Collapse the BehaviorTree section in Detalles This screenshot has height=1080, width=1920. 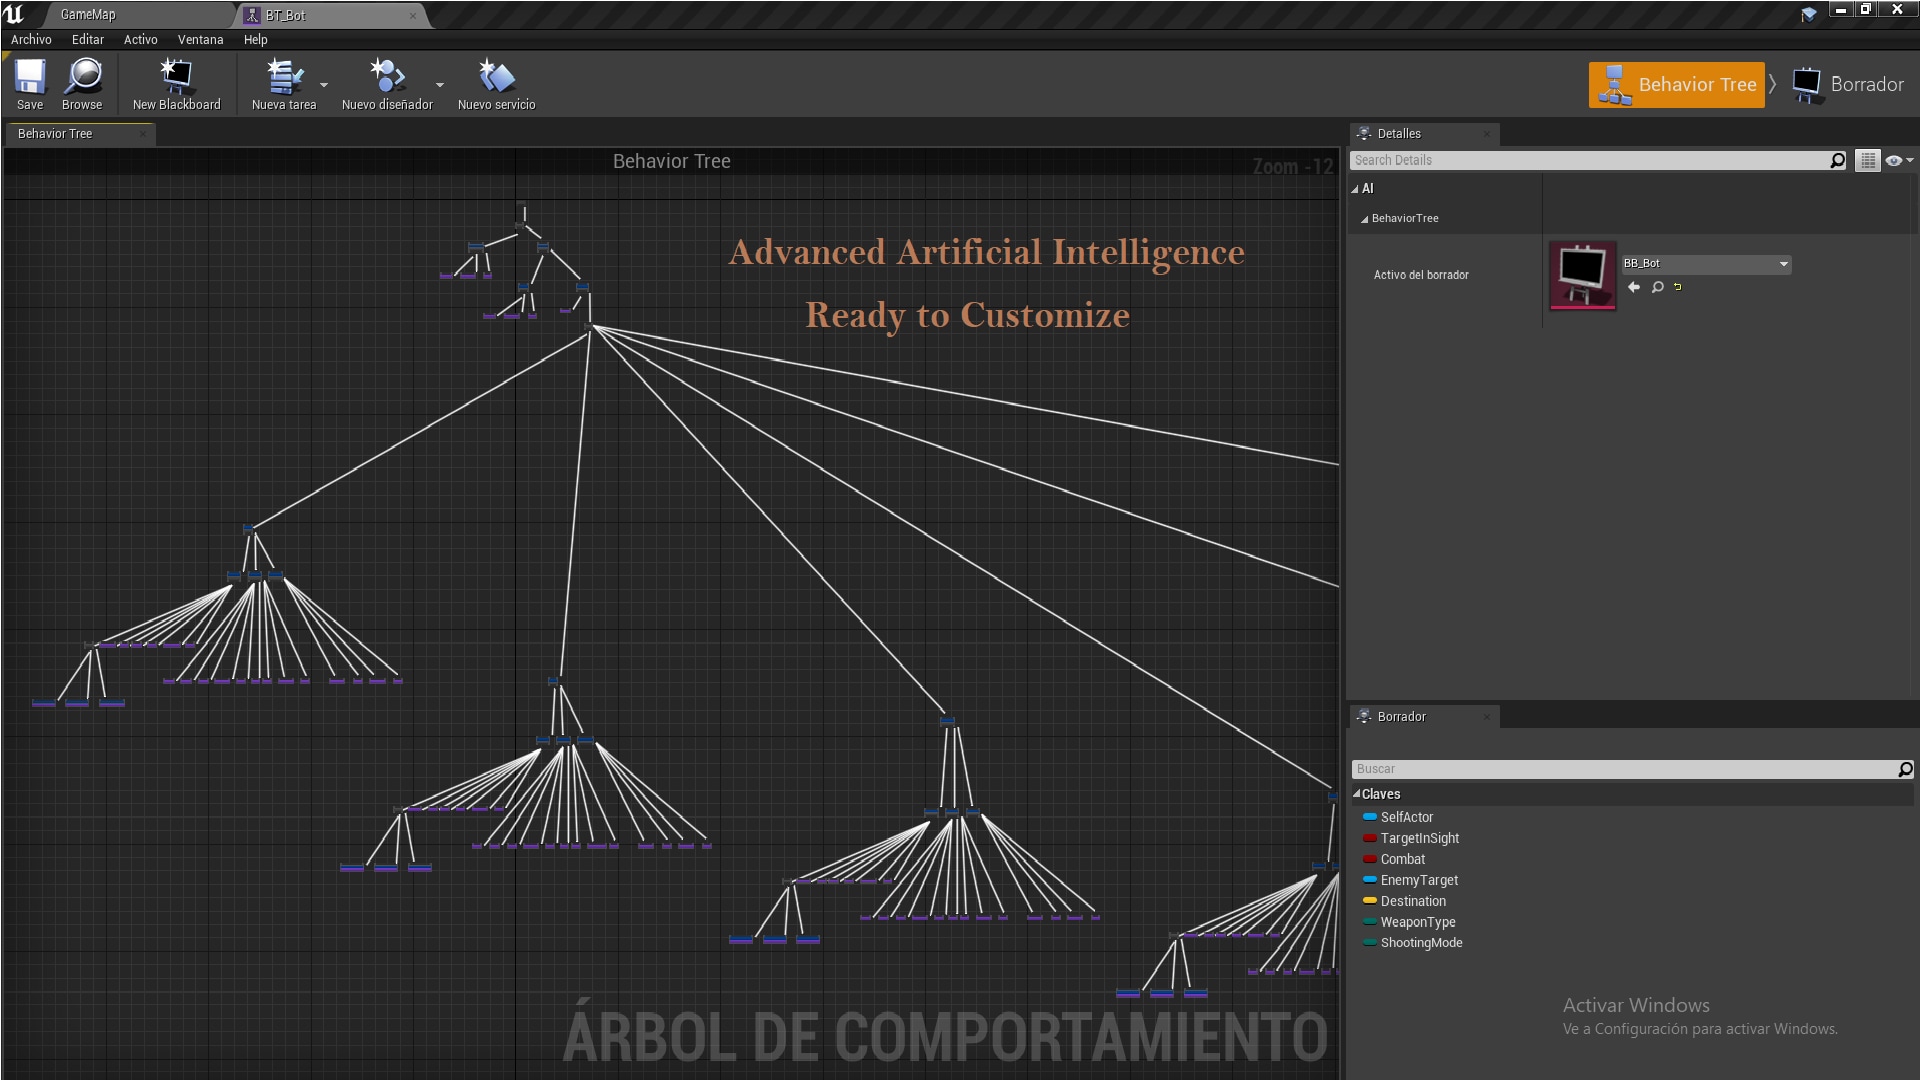click(x=1364, y=218)
